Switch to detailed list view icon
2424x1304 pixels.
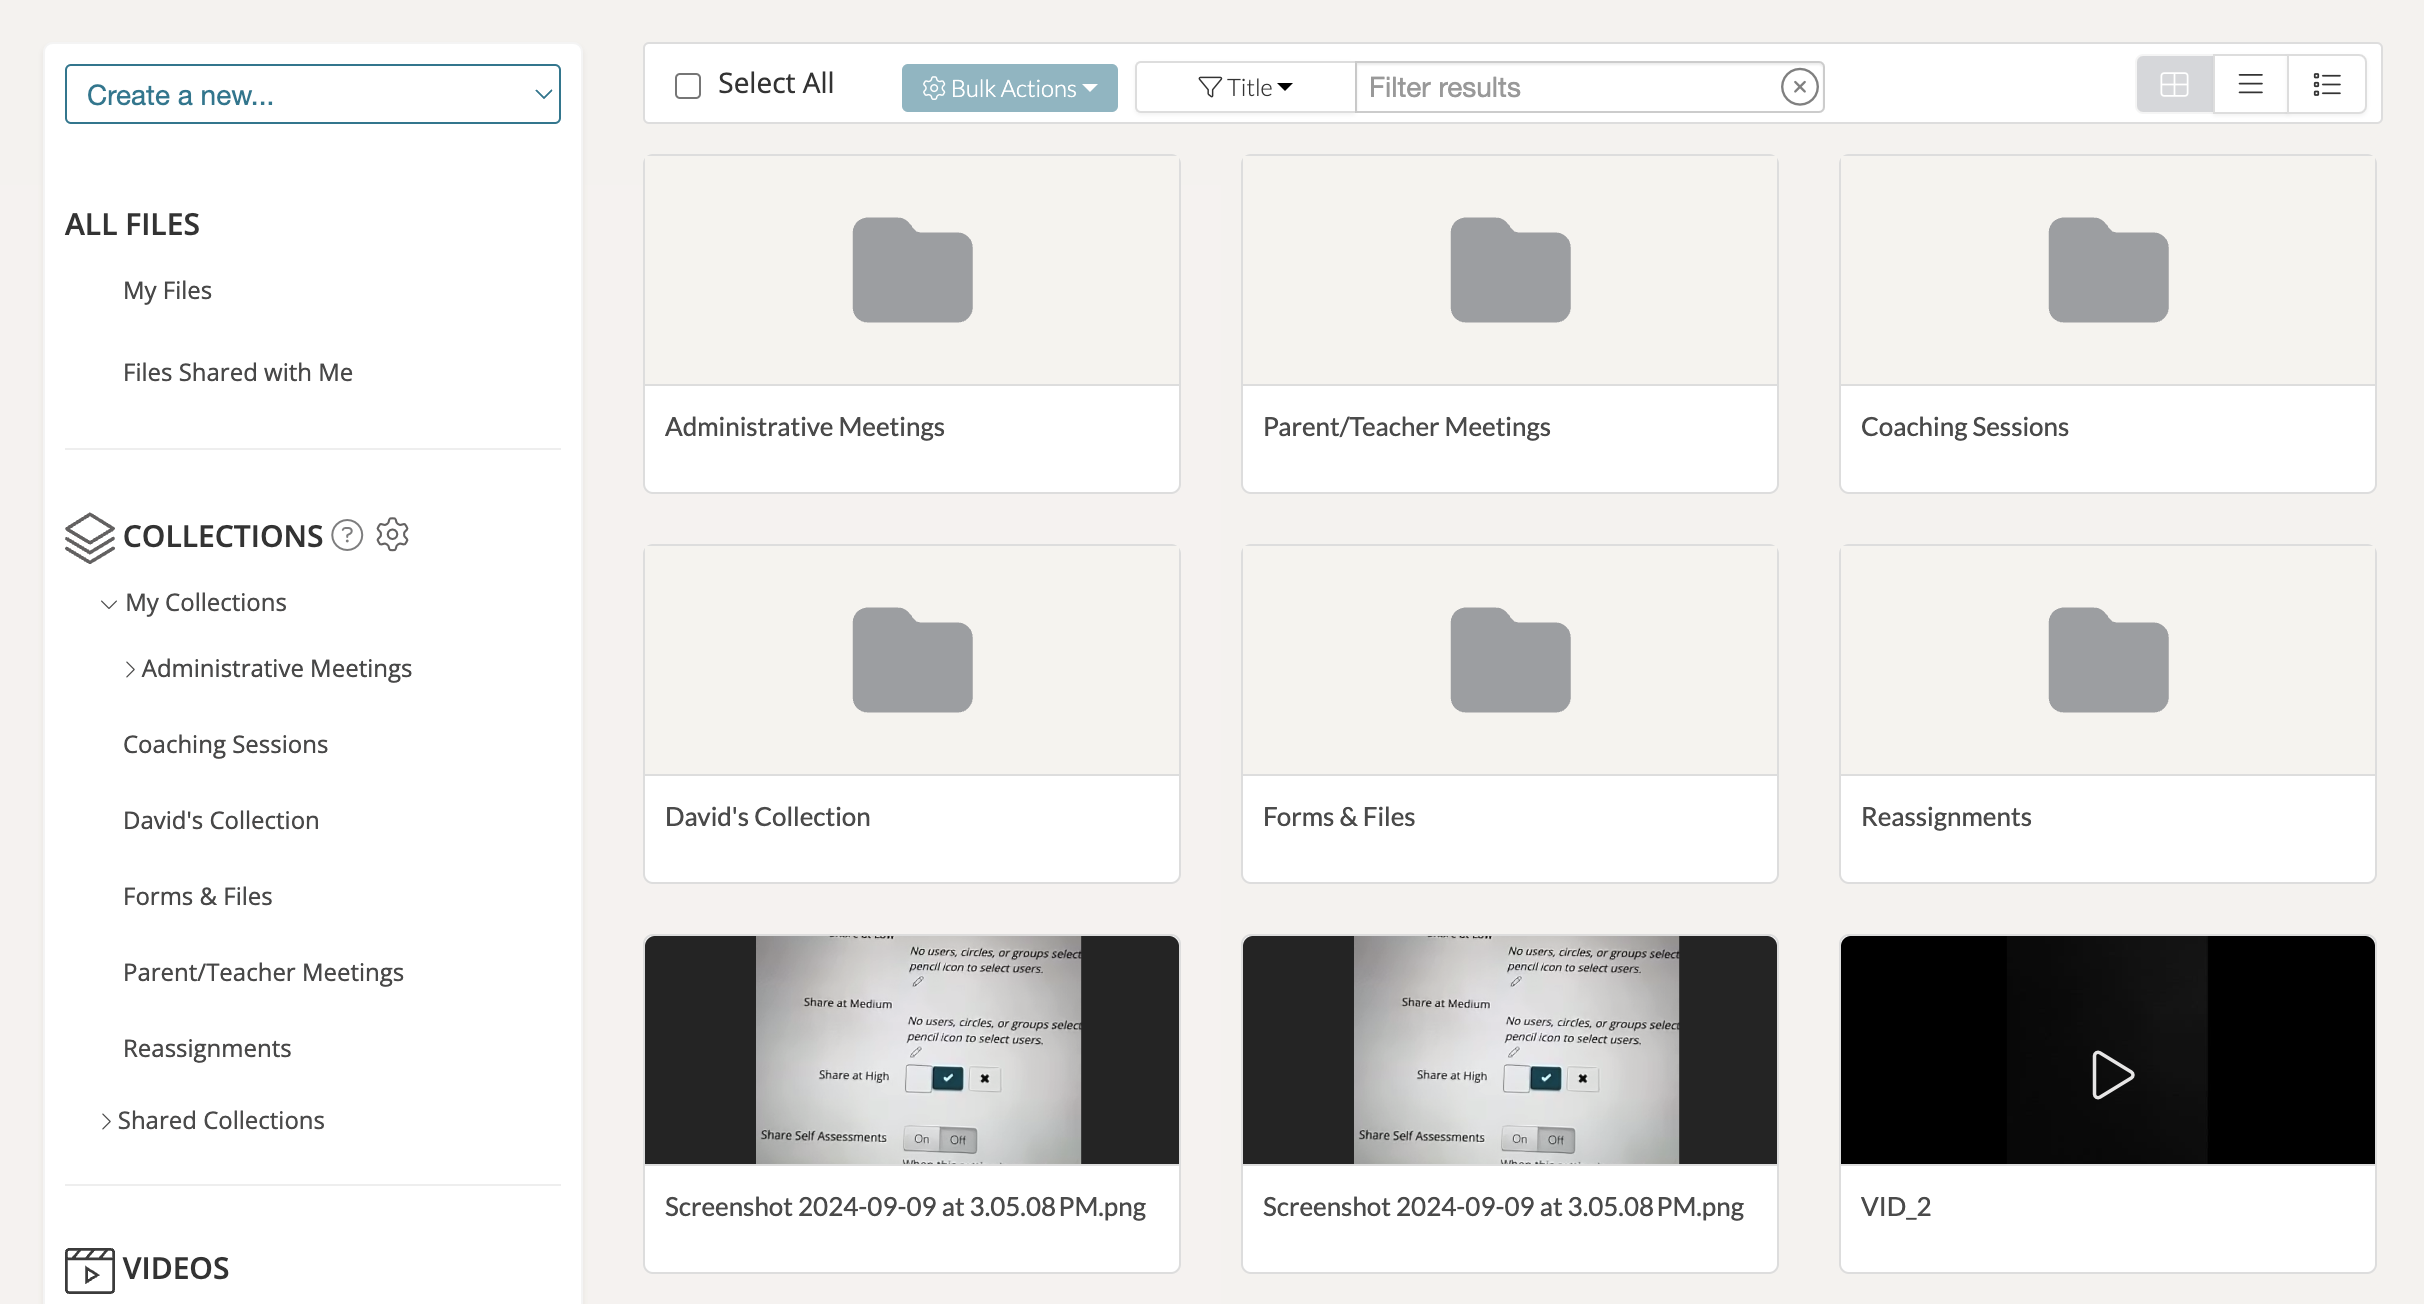(x=2327, y=85)
